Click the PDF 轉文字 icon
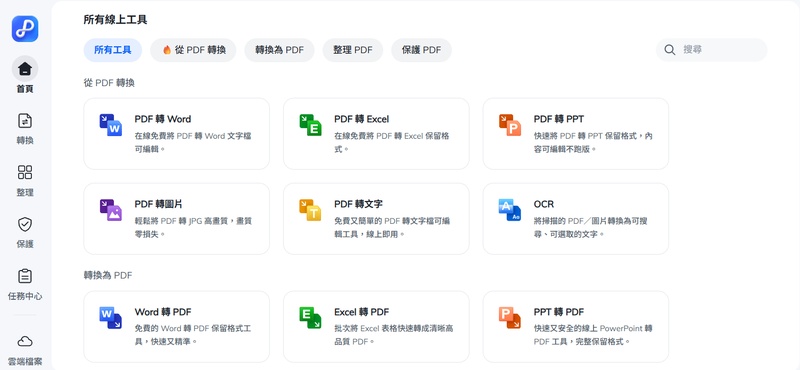The width and height of the screenshot is (800, 370). pos(310,210)
